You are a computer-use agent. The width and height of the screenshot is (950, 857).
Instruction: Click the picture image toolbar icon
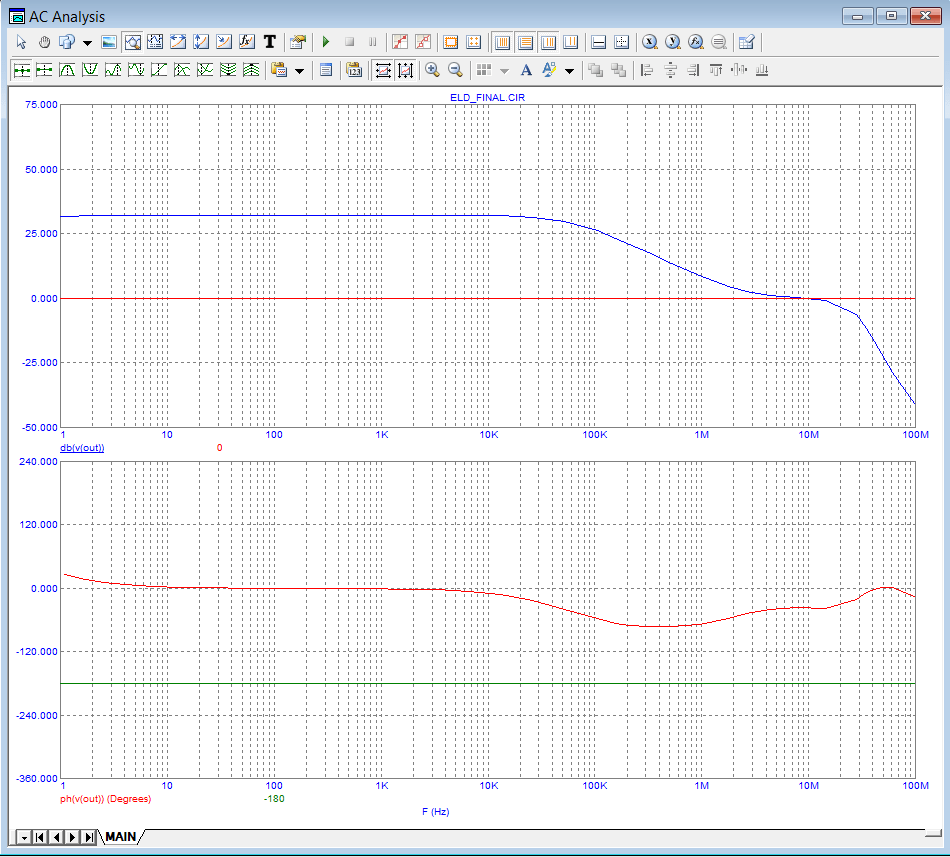109,42
